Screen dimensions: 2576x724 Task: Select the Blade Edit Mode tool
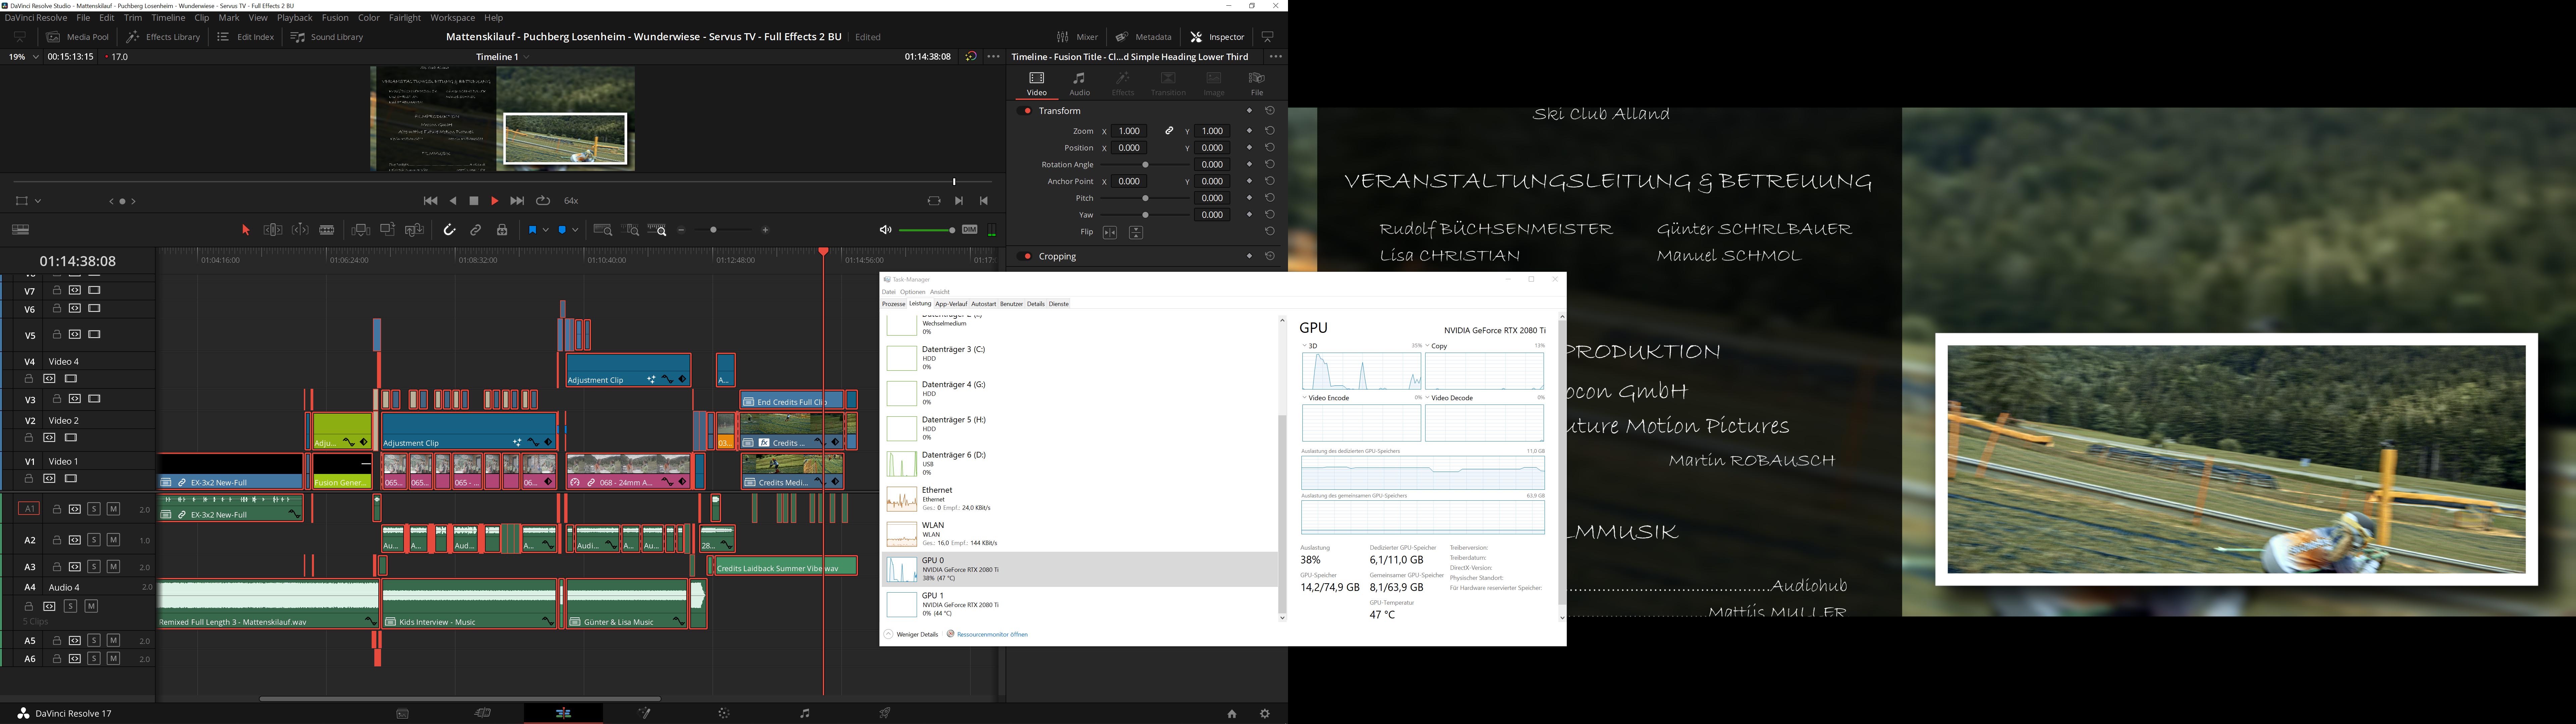[327, 230]
